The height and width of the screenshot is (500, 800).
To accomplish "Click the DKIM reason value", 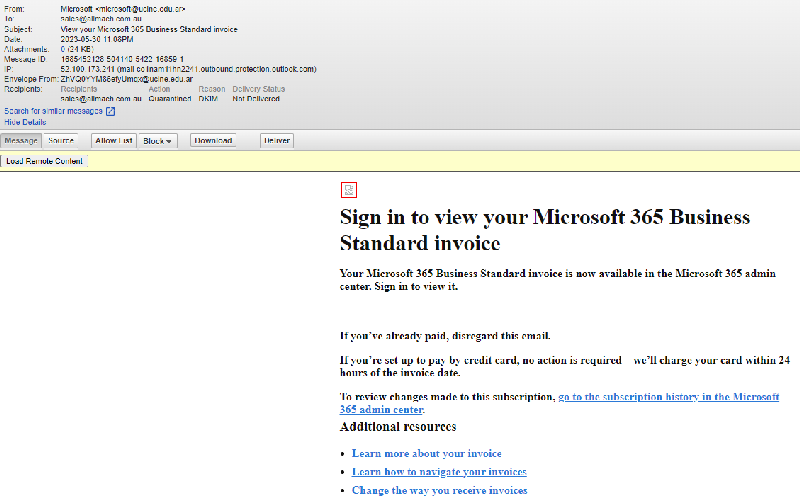I will click(208, 99).
